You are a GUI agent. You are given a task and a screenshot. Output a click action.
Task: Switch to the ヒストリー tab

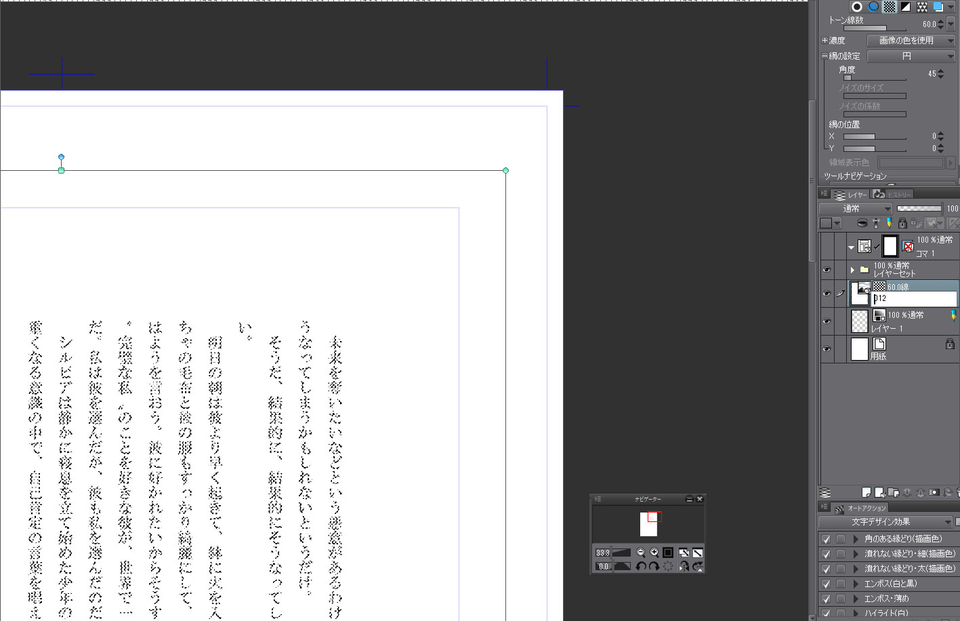(x=893, y=195)
